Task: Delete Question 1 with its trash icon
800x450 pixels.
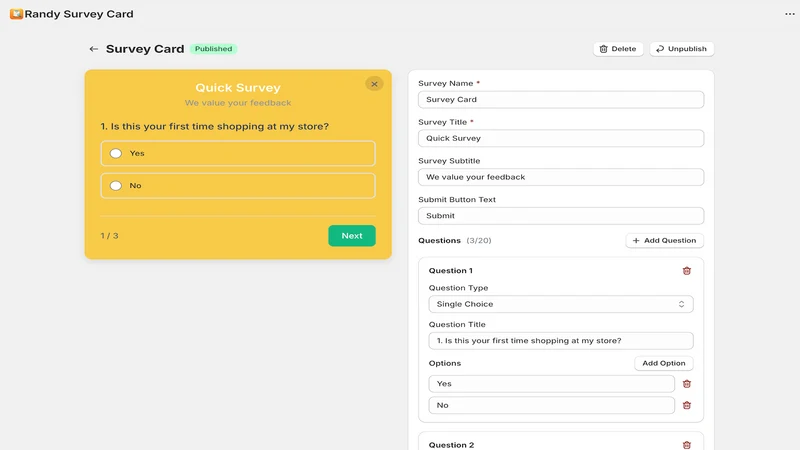Action: (x=687, y=271)
